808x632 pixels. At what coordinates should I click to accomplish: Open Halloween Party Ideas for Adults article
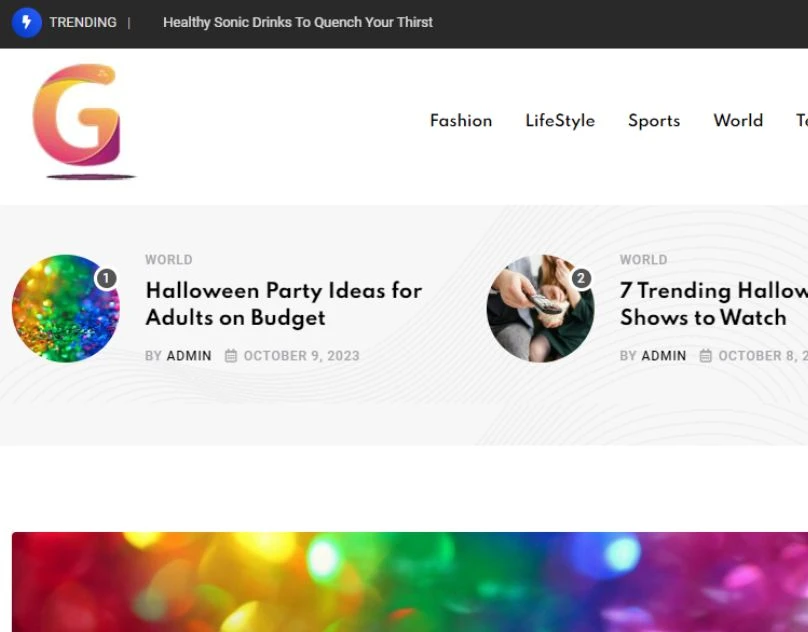coord(283,304)
